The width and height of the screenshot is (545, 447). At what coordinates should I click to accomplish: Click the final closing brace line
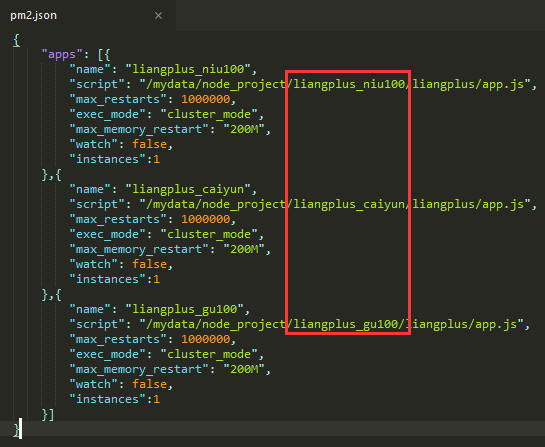[x=16, y=429]
